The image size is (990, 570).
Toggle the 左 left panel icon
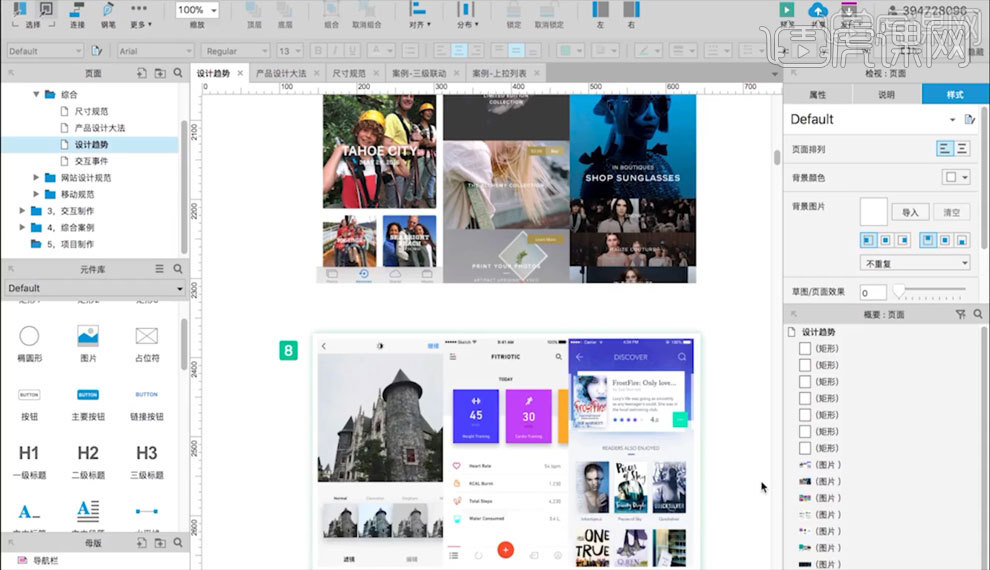pyautogui.click(x=600, y=9)
